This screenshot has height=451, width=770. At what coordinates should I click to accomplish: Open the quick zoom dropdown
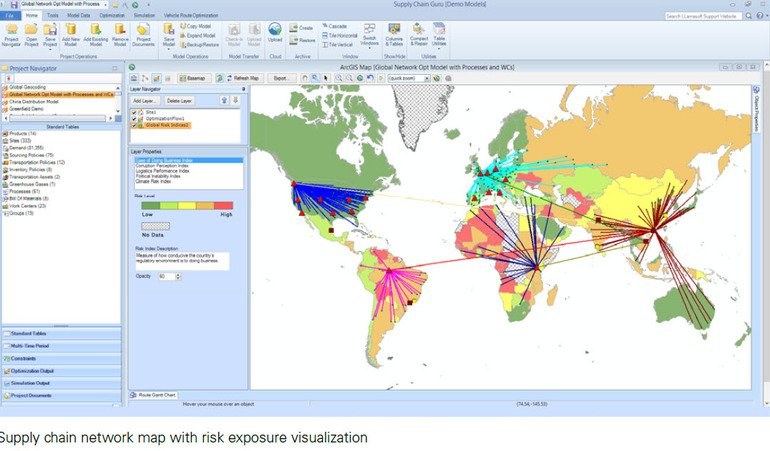tap(427, 79)
